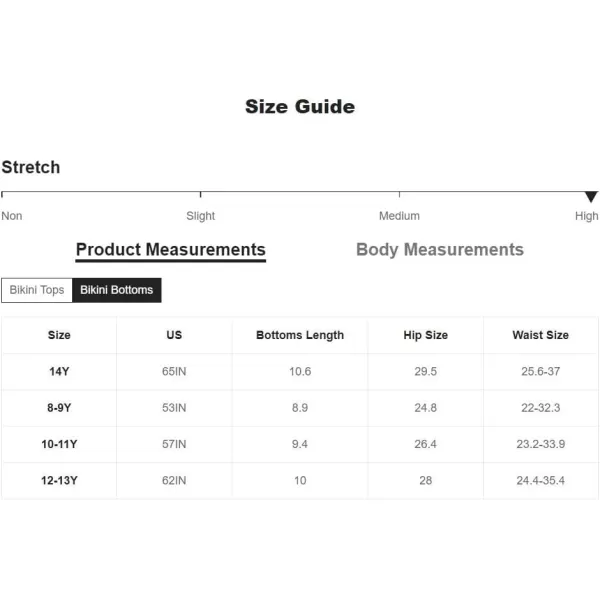Click the 'Bottoms Length' column header
This screenshot has height=600, width=600.
point(300,335)
